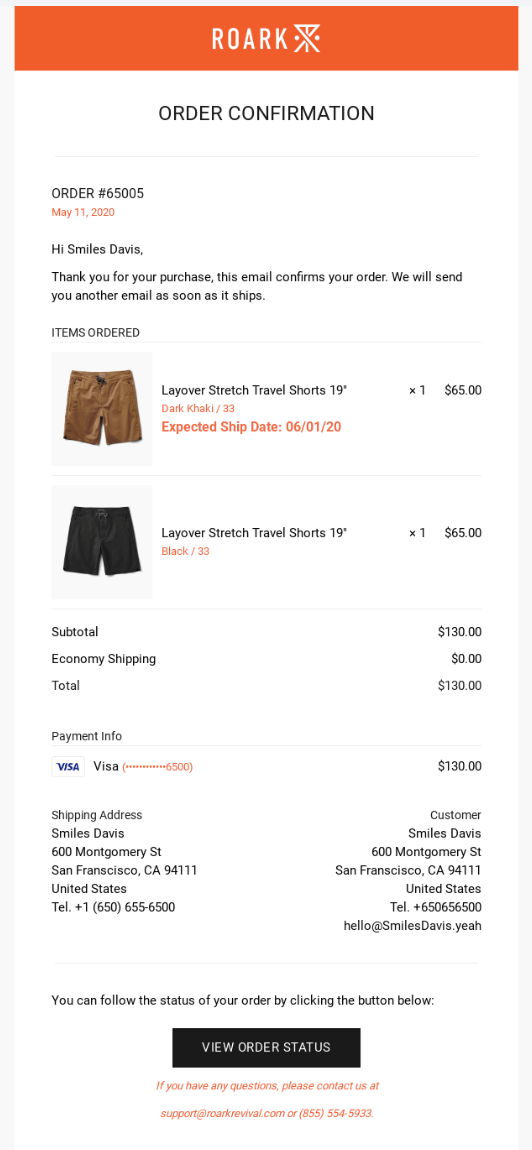
Task: Click the Roark logo in the header
Action: (x=266, y=39)
